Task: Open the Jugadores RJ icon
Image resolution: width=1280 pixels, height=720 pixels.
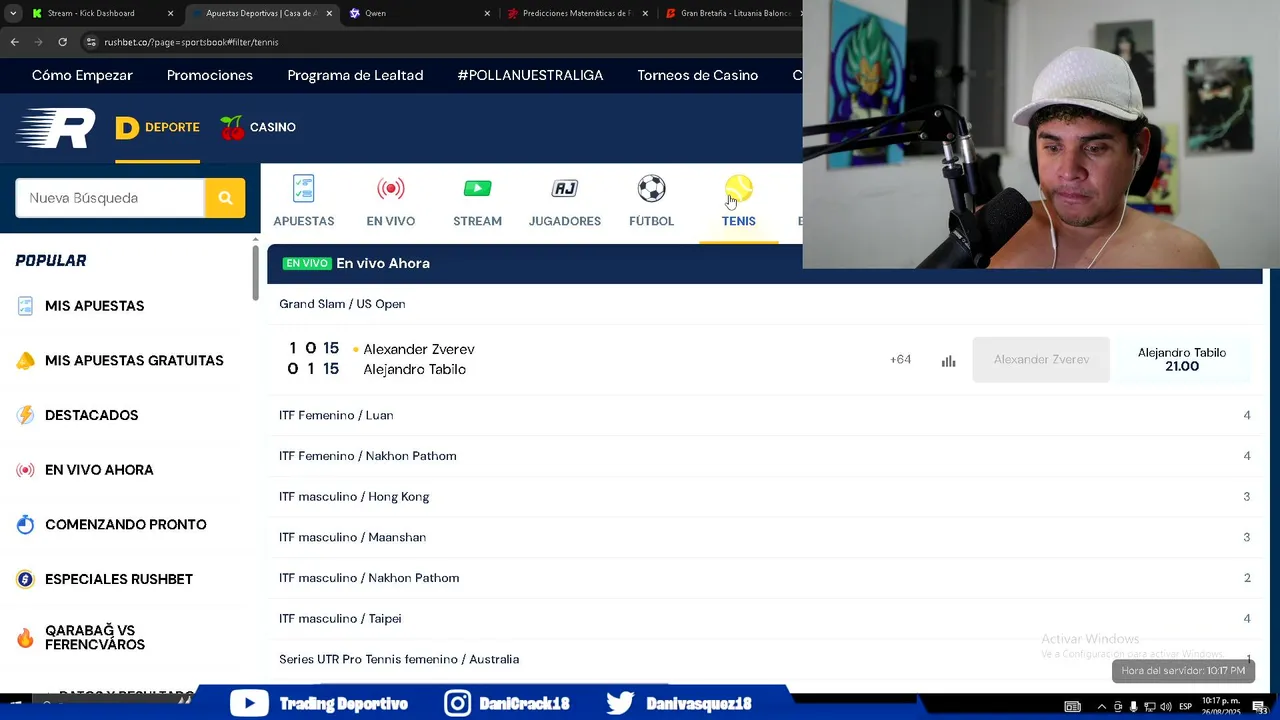Action: click(x=565, y=188)
